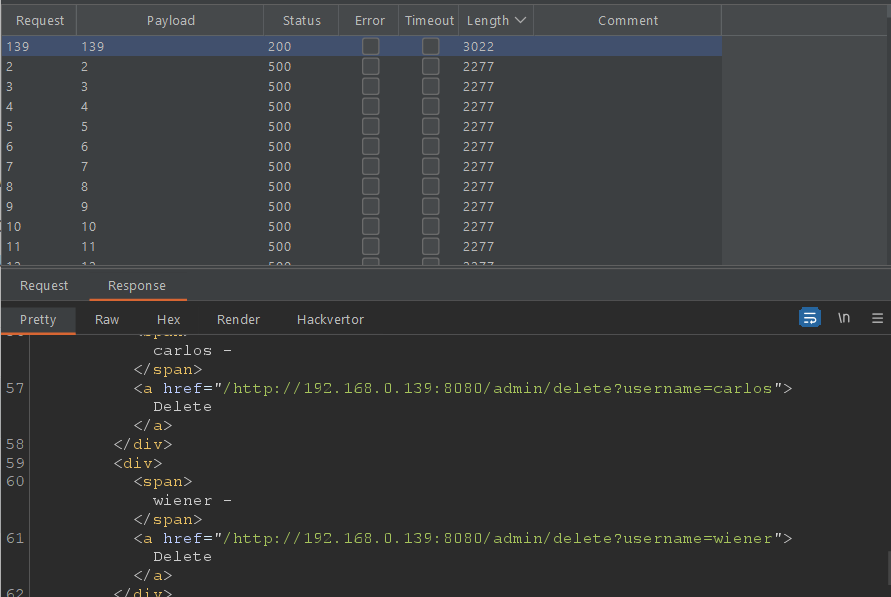Screen dimensions: 891x597
Task: Open the Render view tab
Action: [x=238, y=320]
